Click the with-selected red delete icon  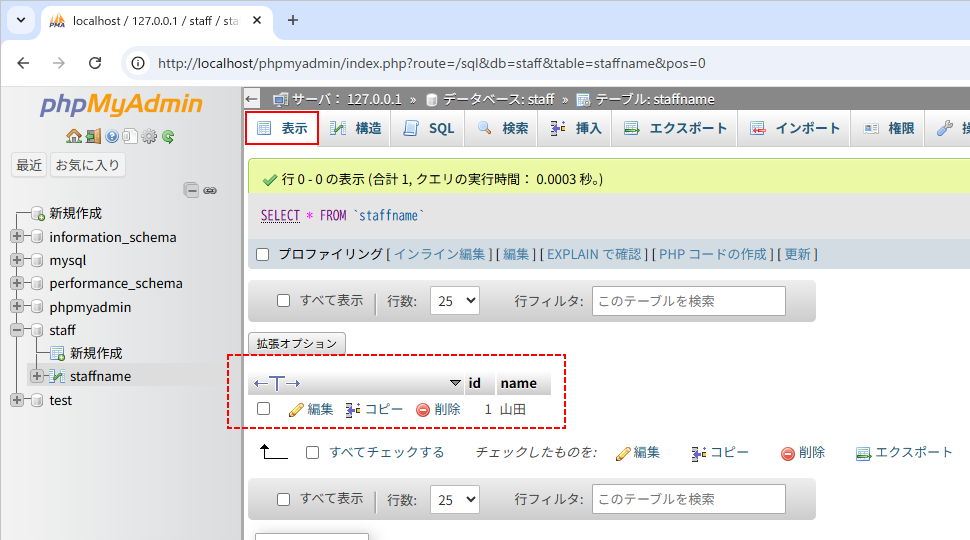(788, 453)
